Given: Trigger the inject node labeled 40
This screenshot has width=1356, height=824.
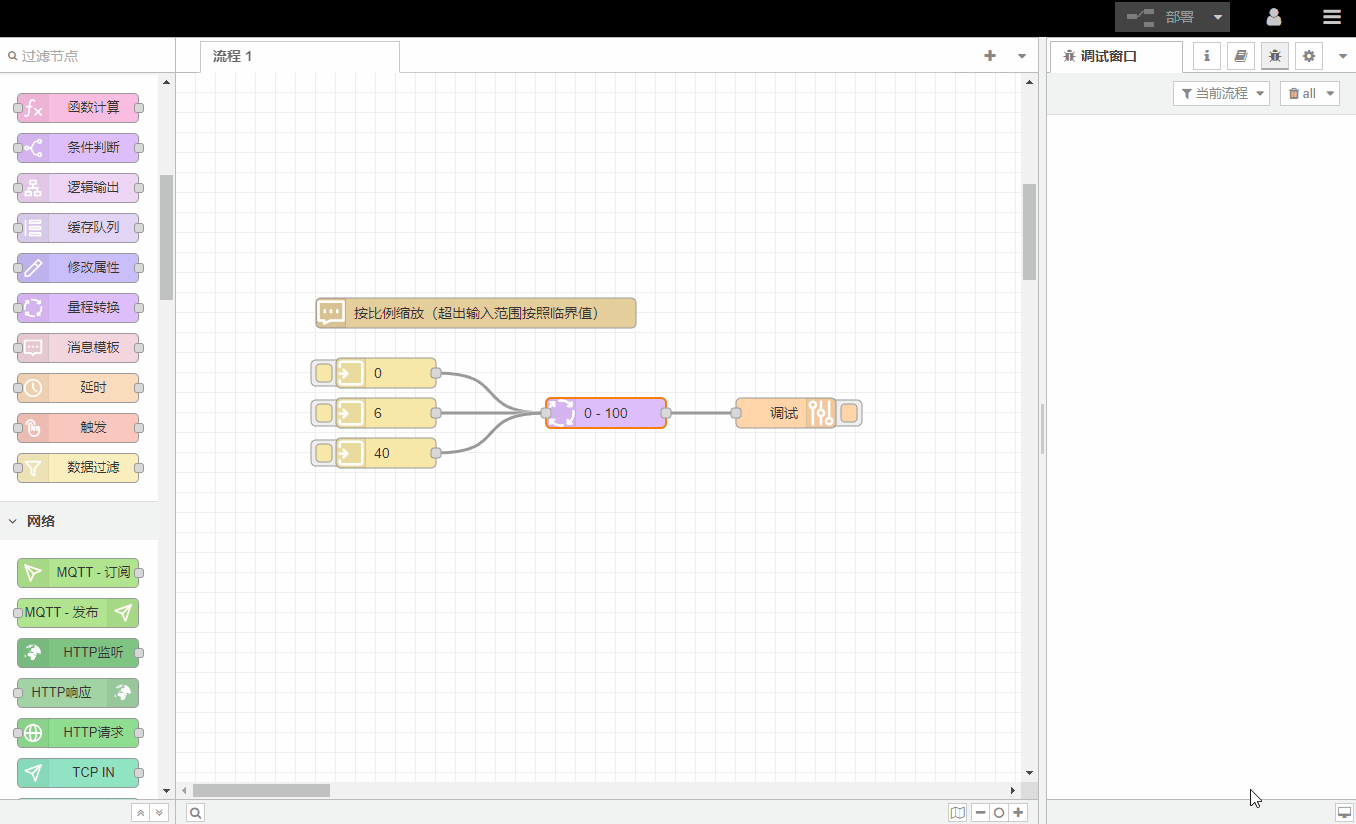Looking at the screenshot, I should tap(324, 454).
